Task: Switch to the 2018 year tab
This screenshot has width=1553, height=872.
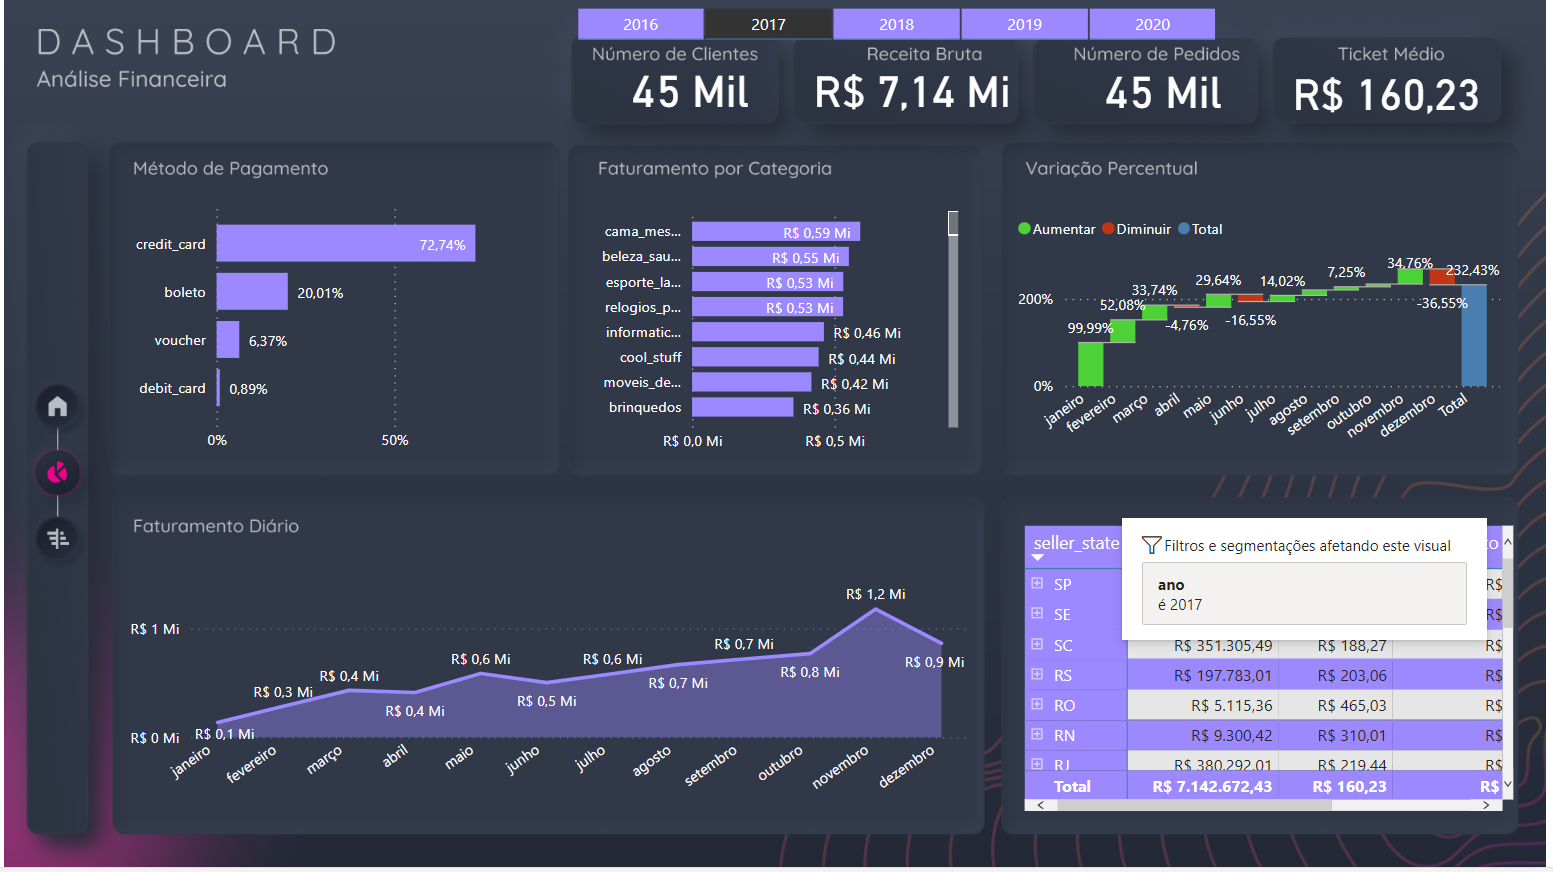Action: [x=896, y=23]
